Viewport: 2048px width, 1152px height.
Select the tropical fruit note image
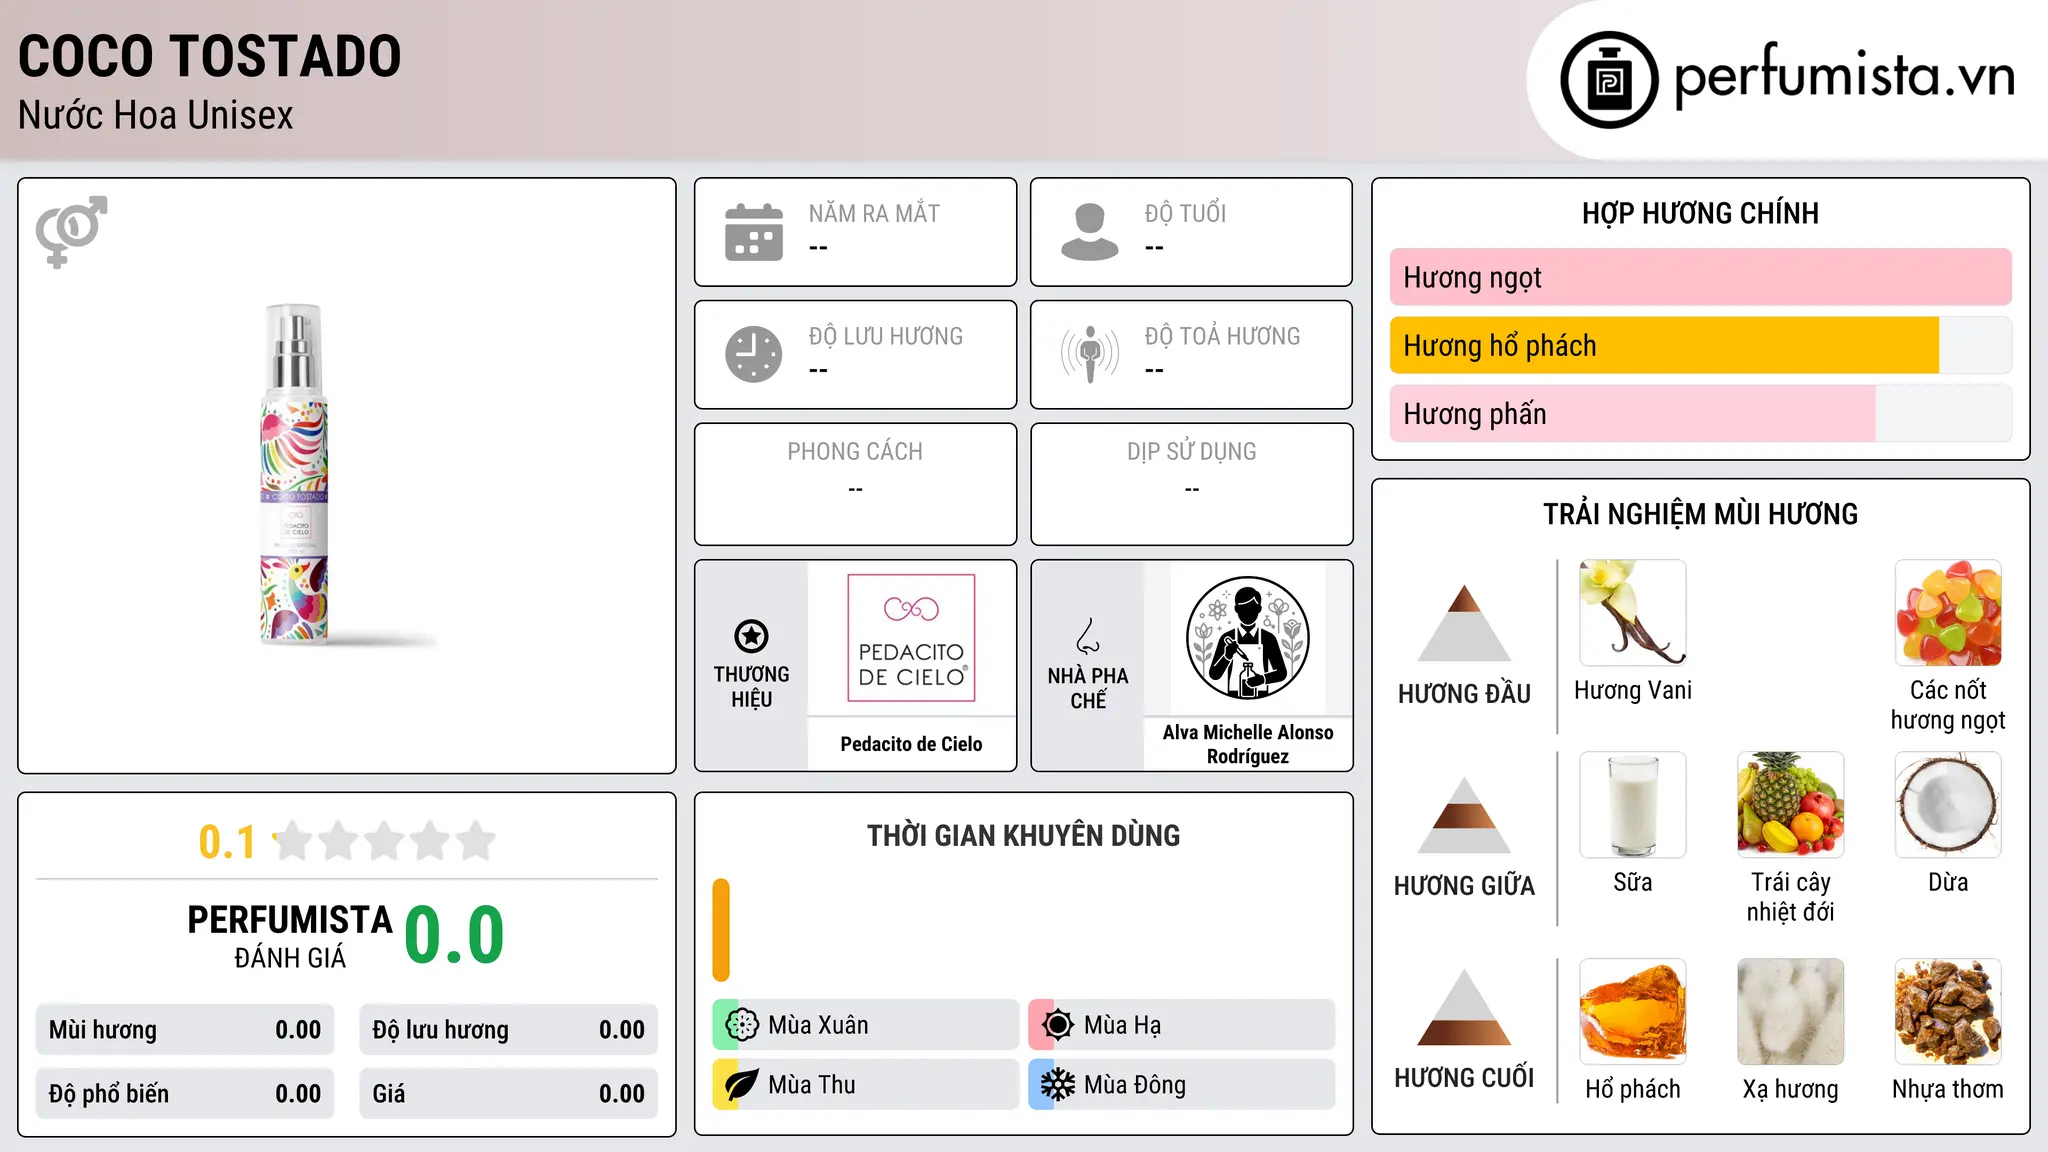tap(1790, 805)
